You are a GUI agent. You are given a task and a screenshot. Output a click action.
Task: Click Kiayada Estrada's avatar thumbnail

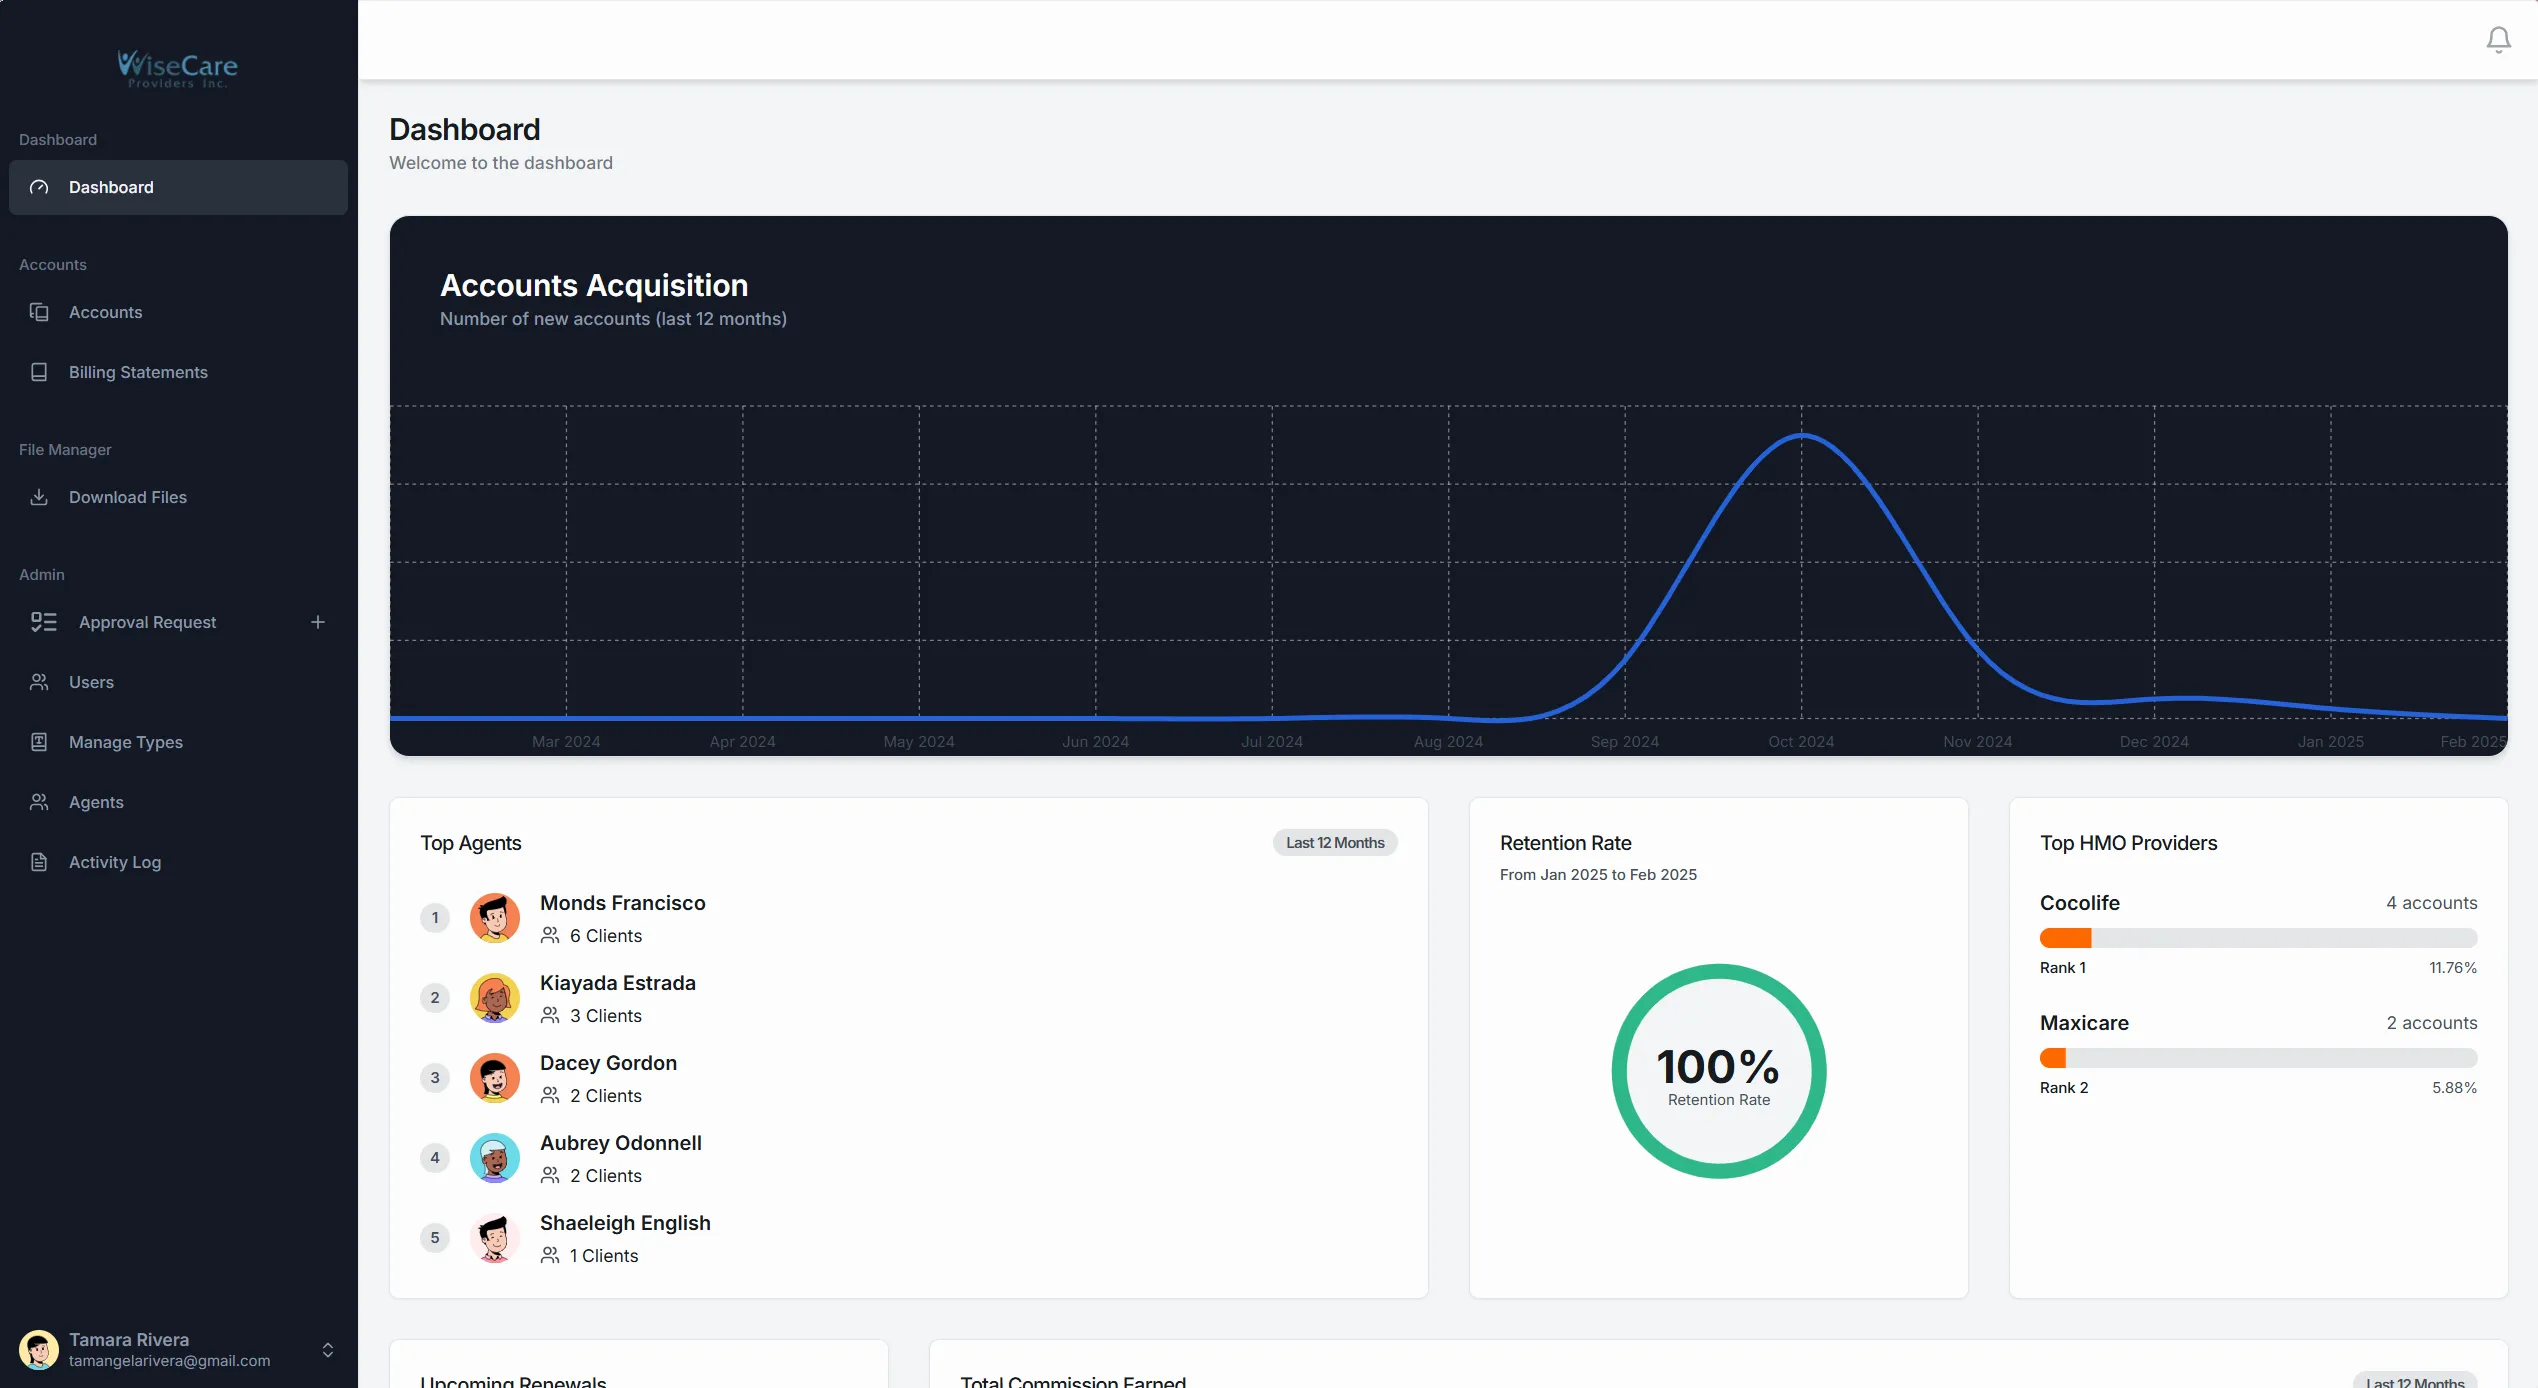[x=495, y=997]
